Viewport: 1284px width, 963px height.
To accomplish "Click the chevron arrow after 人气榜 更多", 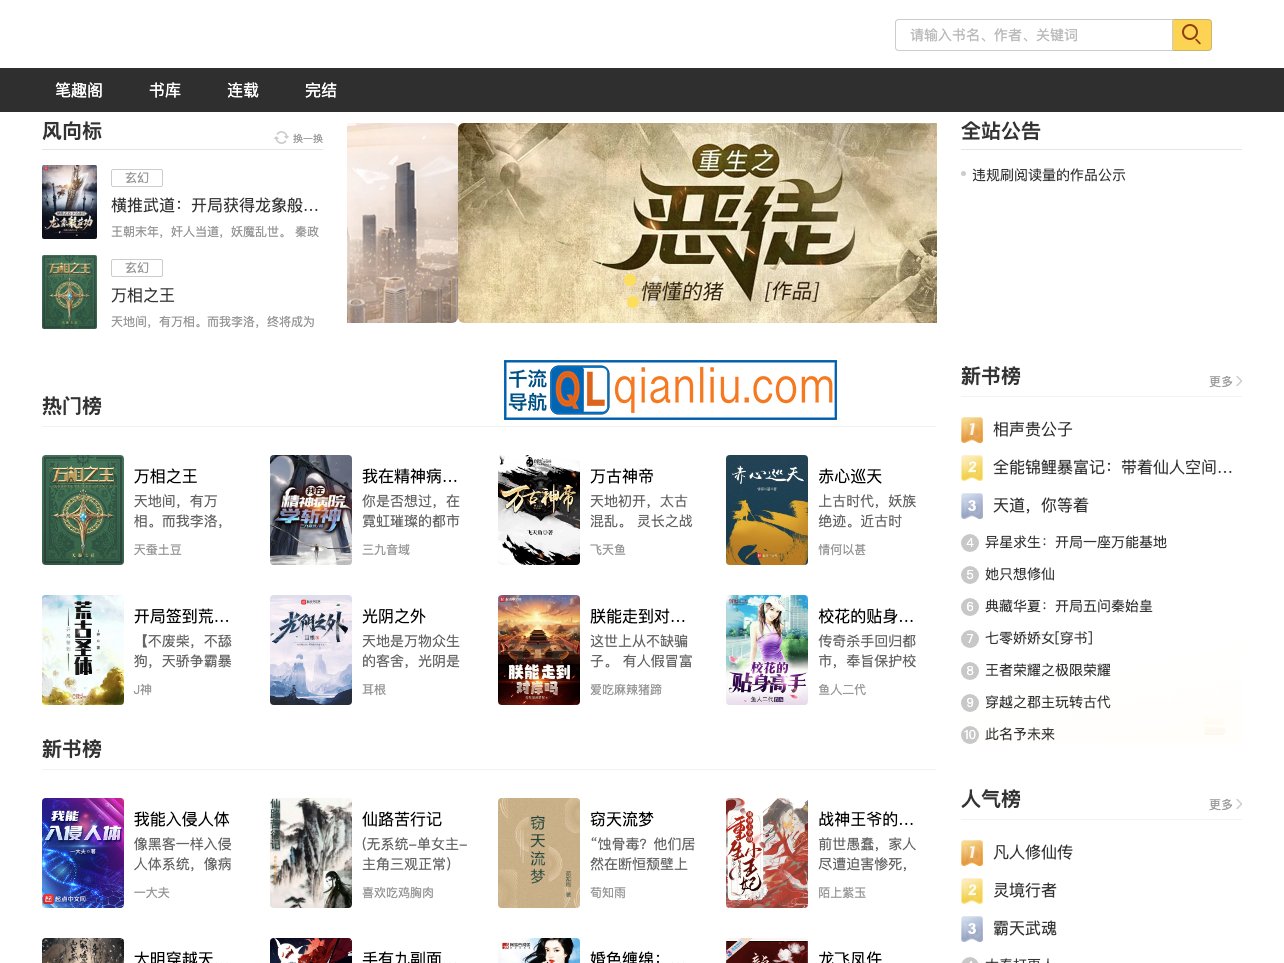I will [x=1238, y=803].
